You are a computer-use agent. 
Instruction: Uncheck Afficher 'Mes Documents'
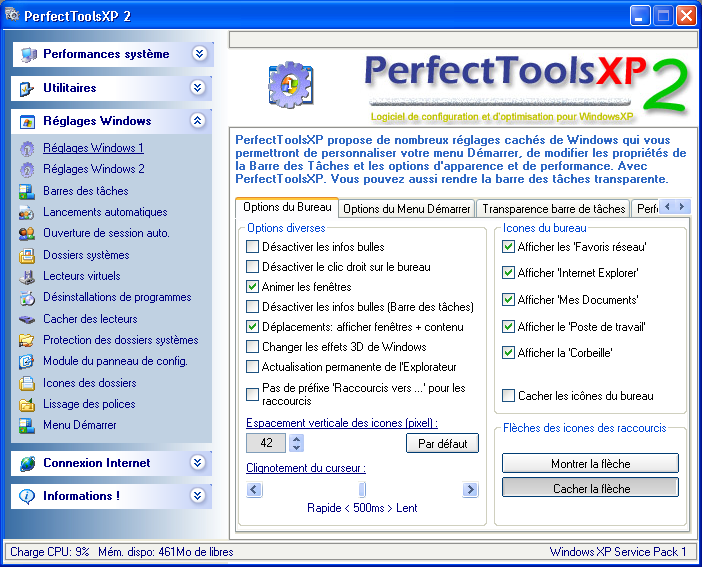(x=508, y=300)
